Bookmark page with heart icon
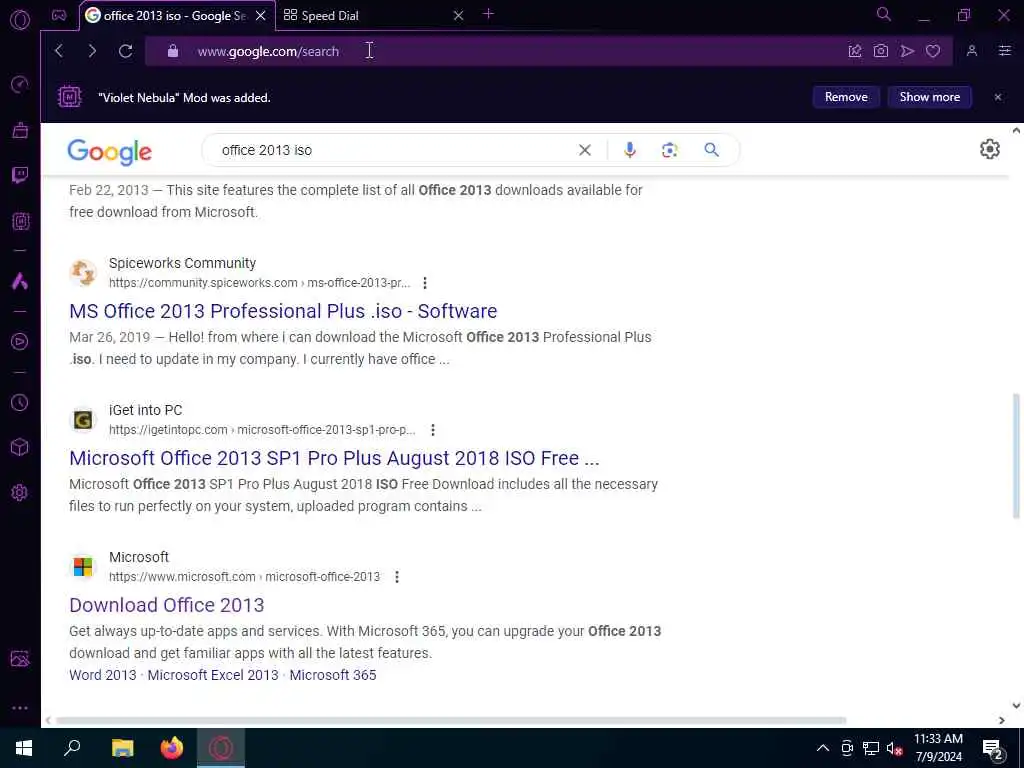This screenshot has width=1024, height=768. [933, 51]
